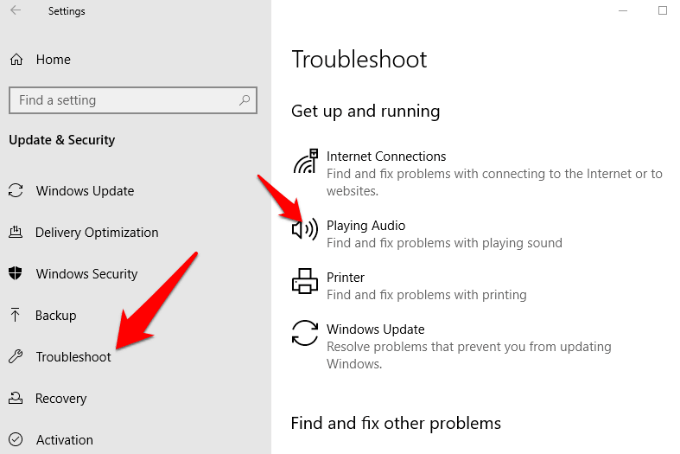Select the Delivery Optimization menu entry
Screen dimensions: 680x454
pos(96,233)
